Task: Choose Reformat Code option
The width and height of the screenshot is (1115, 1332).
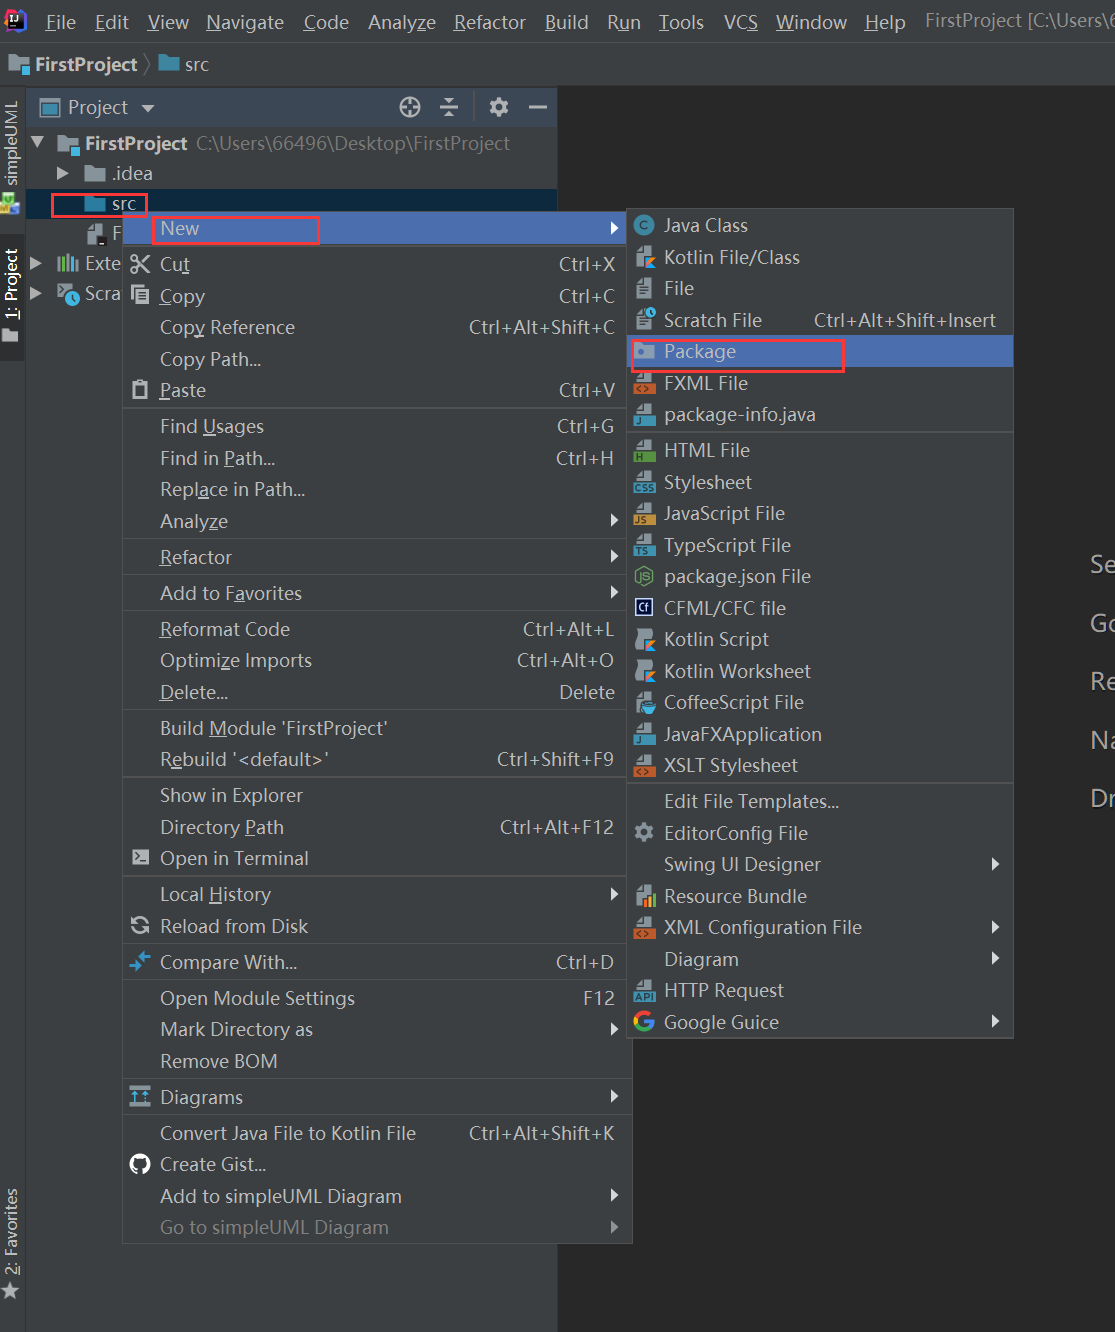Action: pyautogui.click(x=377, y=629)
